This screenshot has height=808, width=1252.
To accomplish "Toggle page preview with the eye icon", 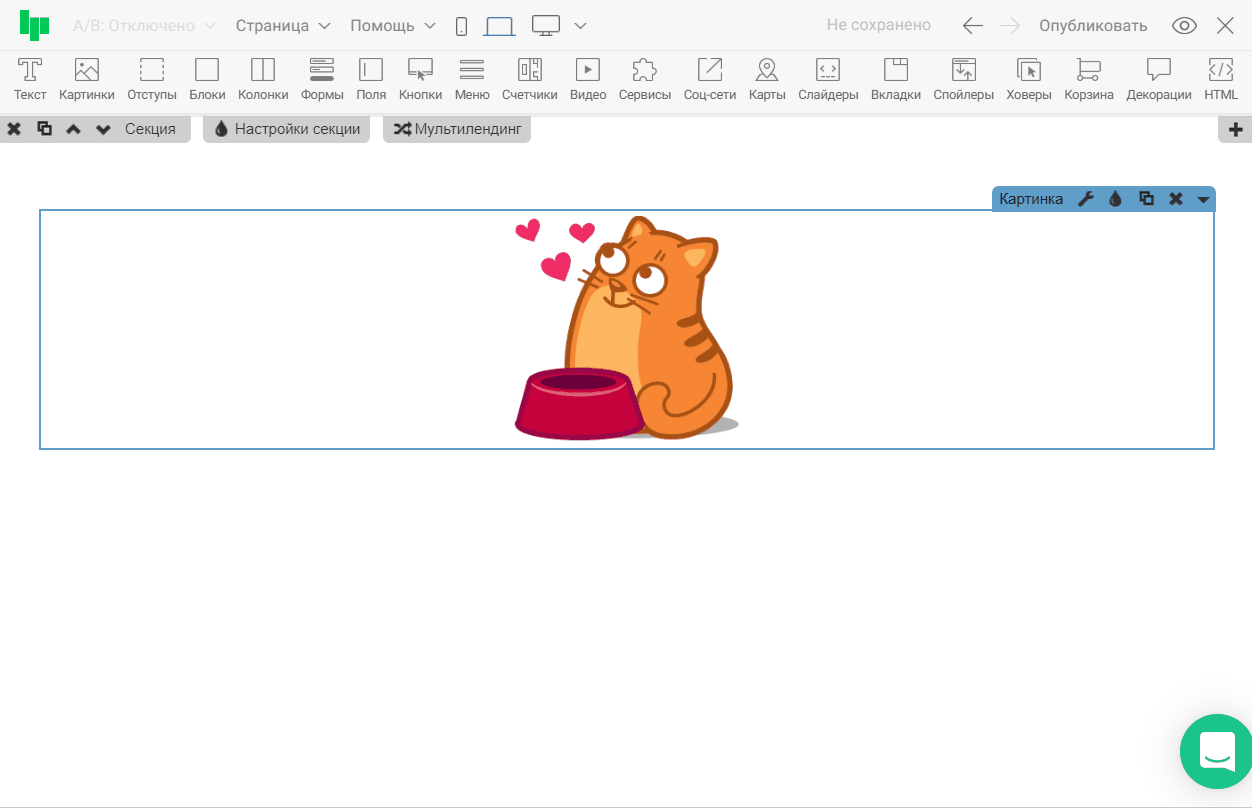I will (1184, 26).
